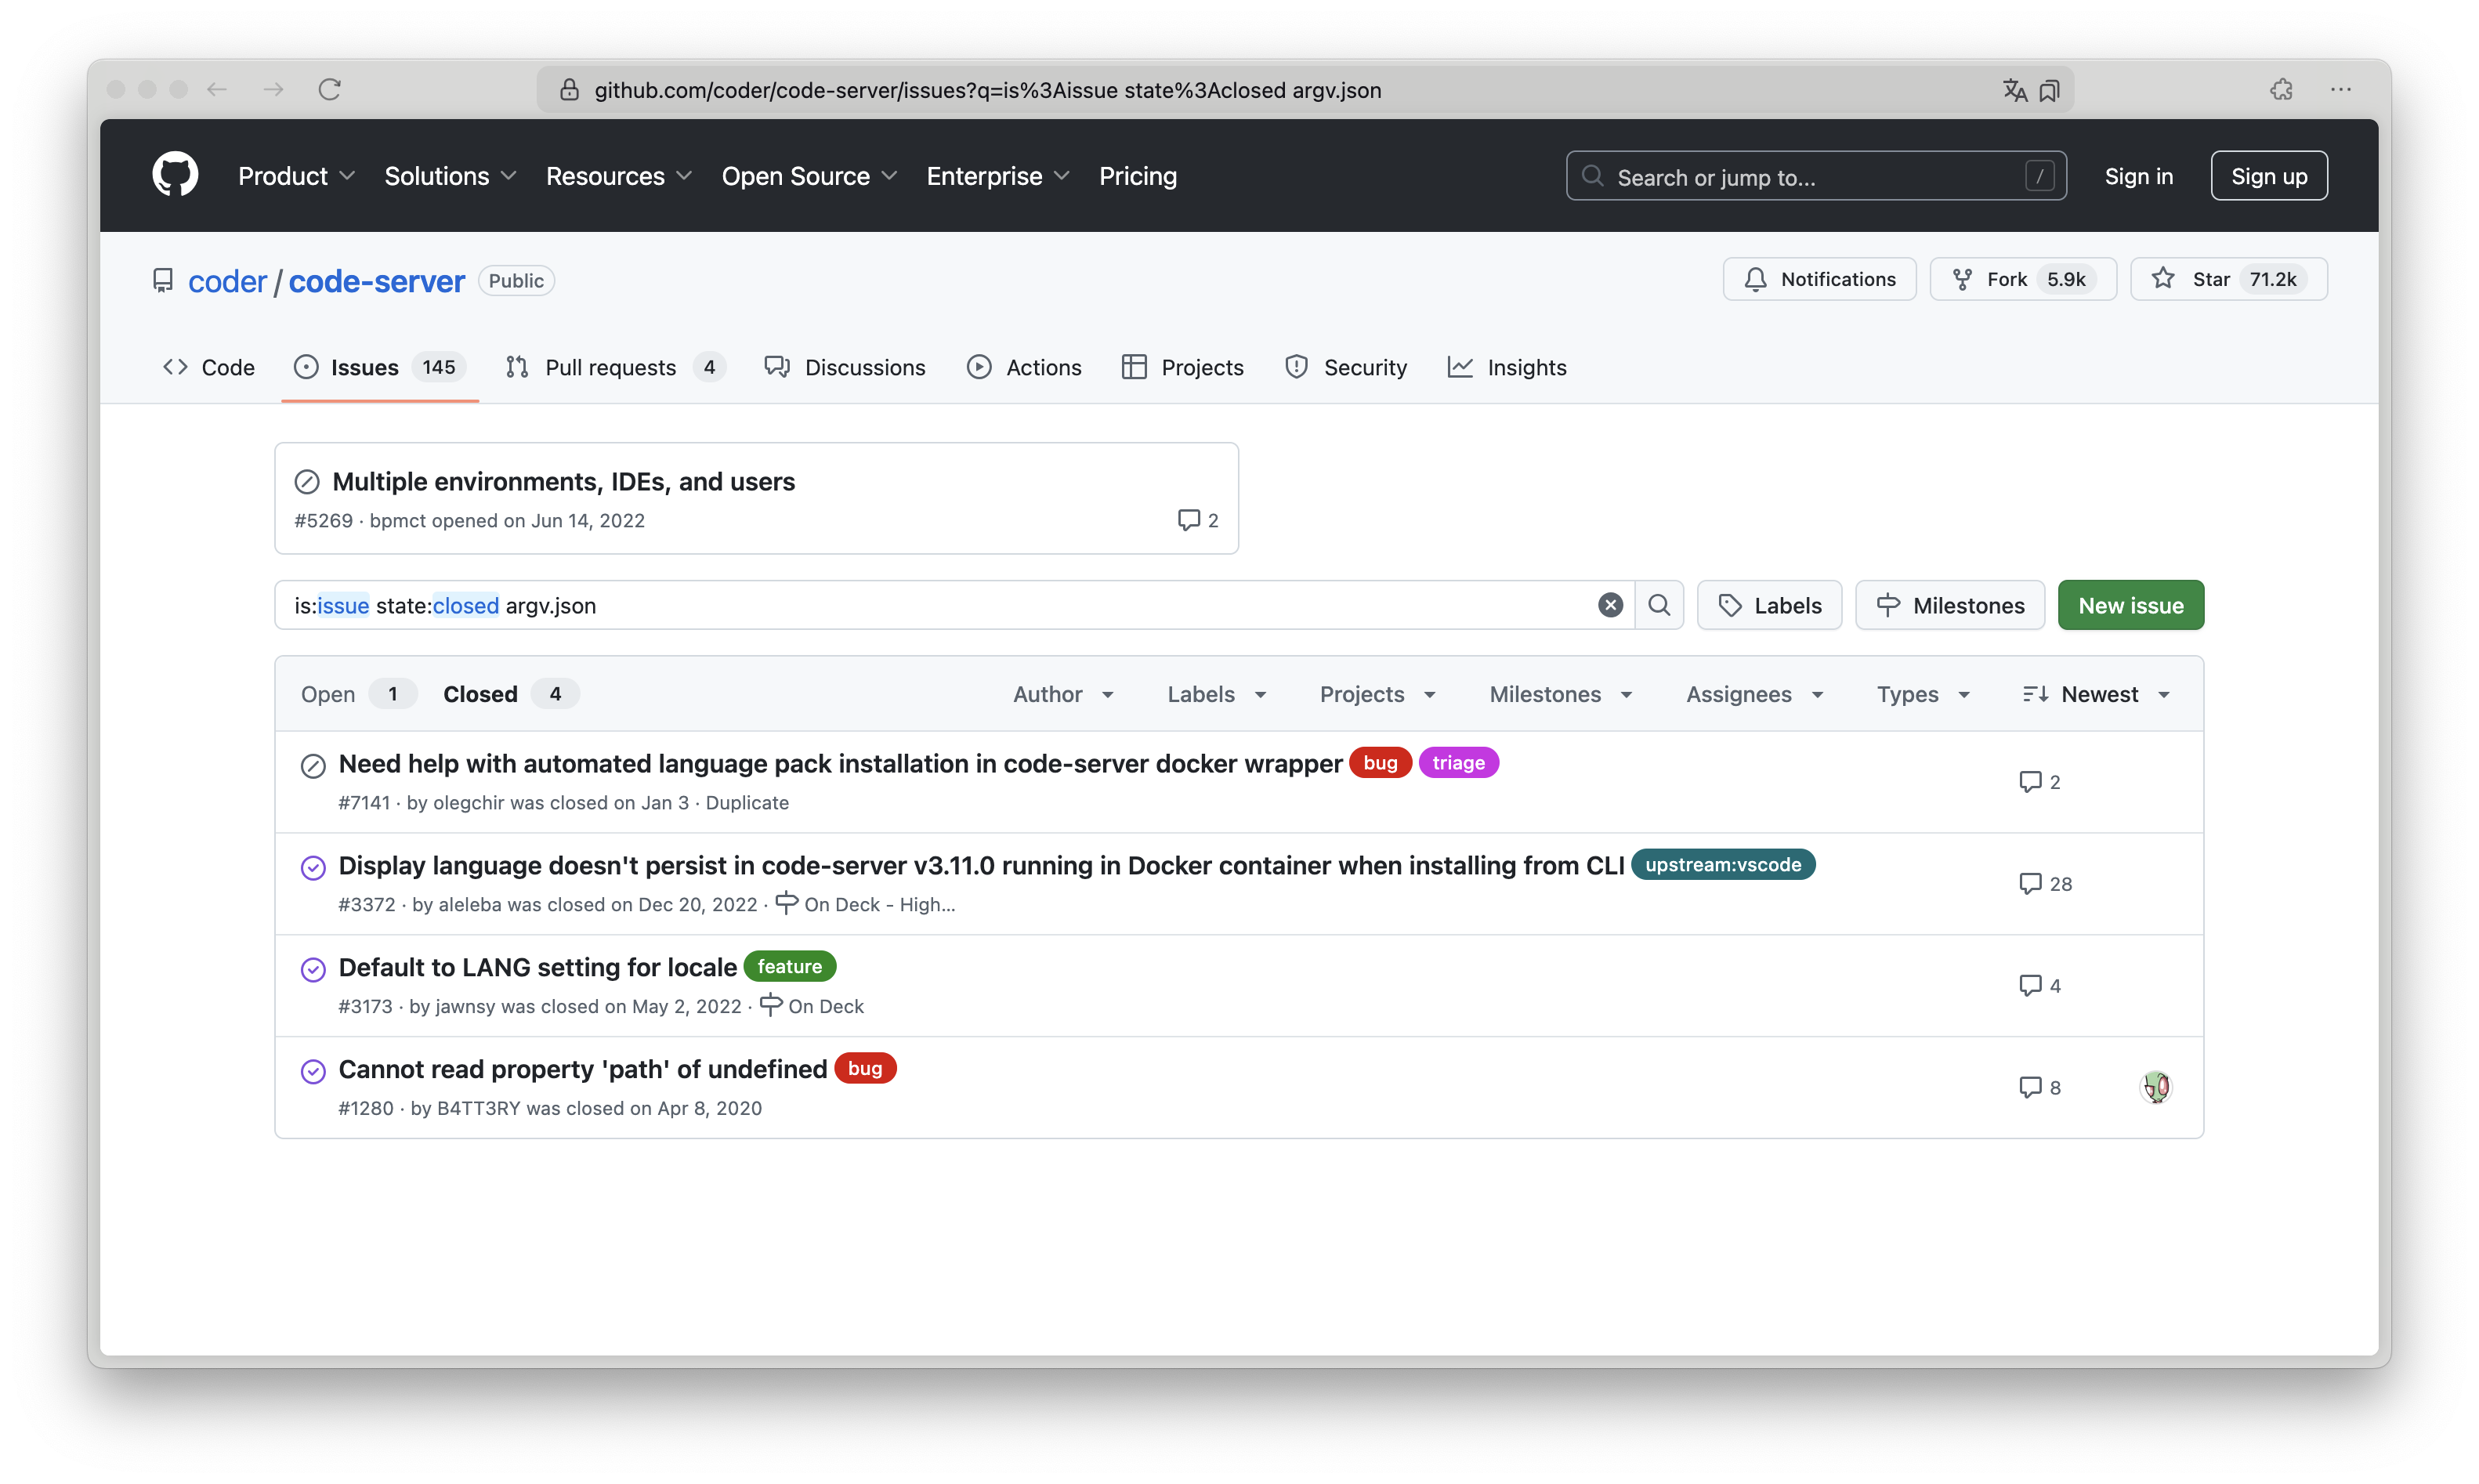
Task: Open the Labels filter dropdown in list header
Action: [1217, 694]
